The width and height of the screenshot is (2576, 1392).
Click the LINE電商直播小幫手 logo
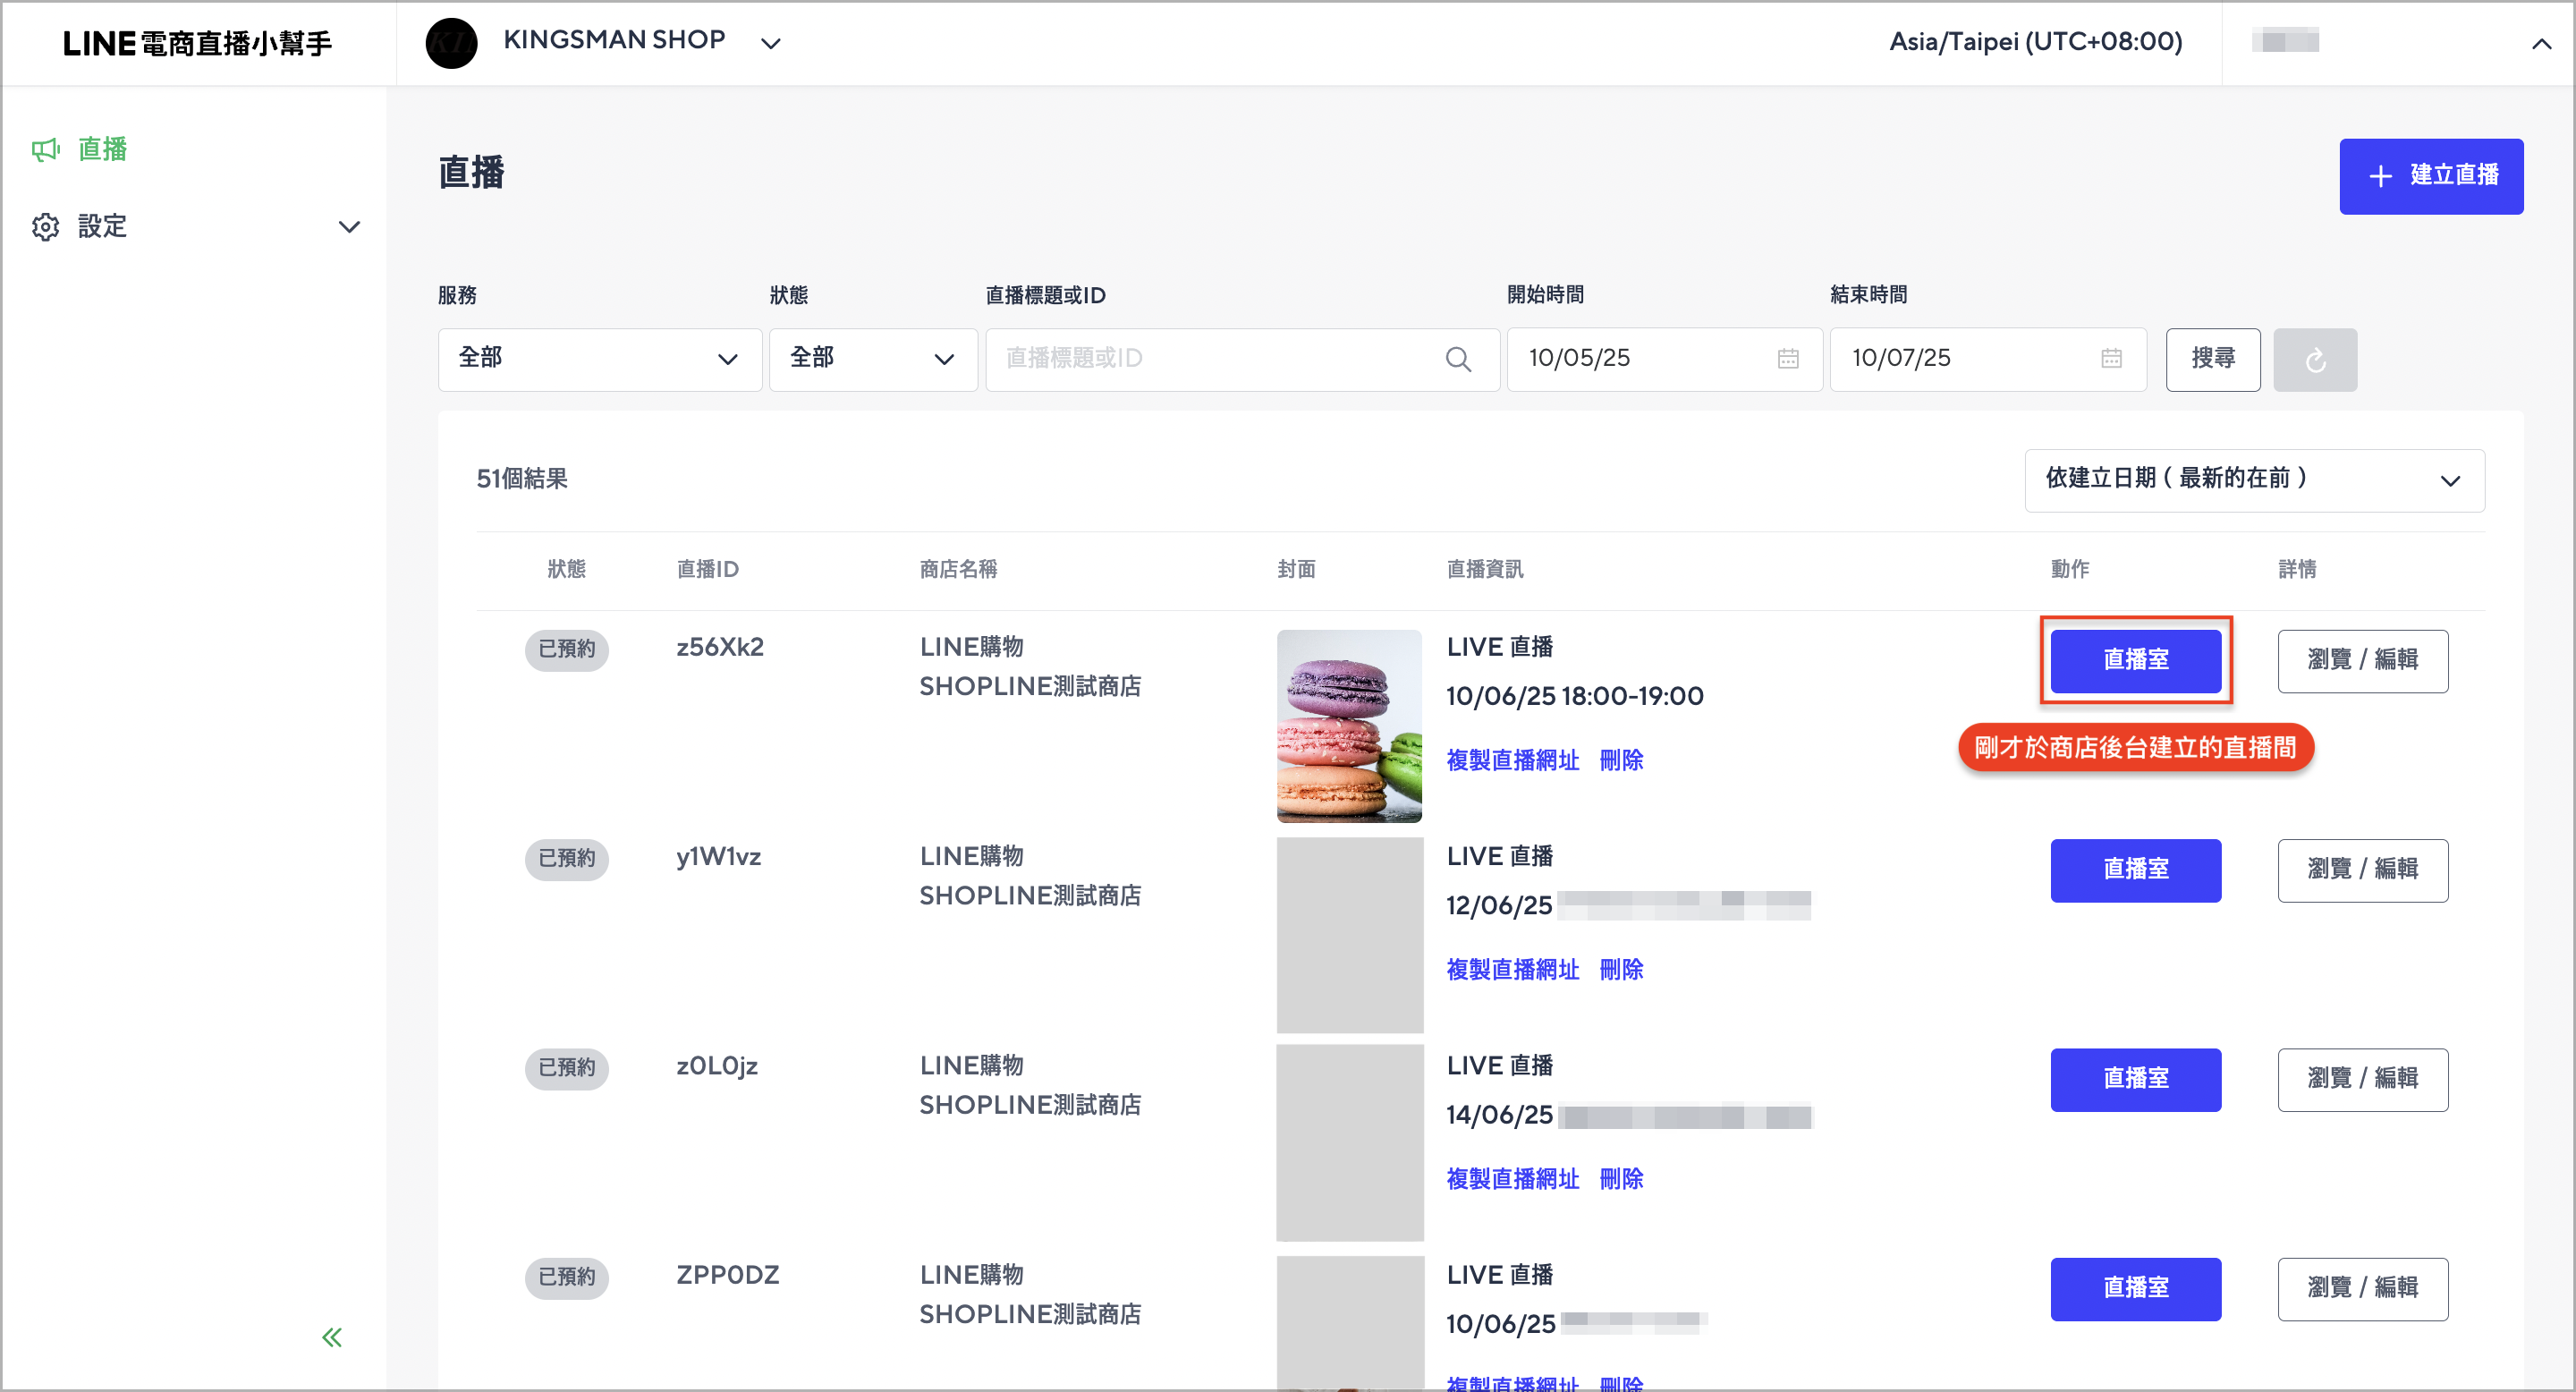click(x=197, y=43)
